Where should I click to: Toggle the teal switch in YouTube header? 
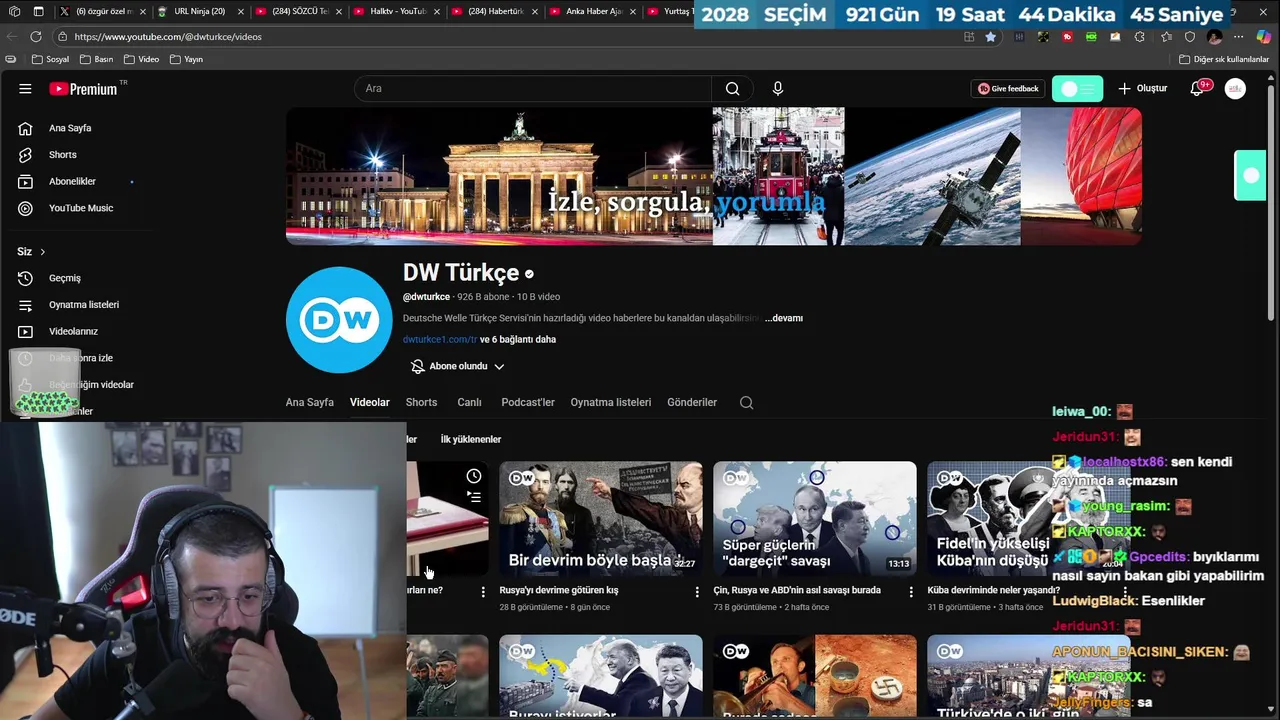[1077, 89]
